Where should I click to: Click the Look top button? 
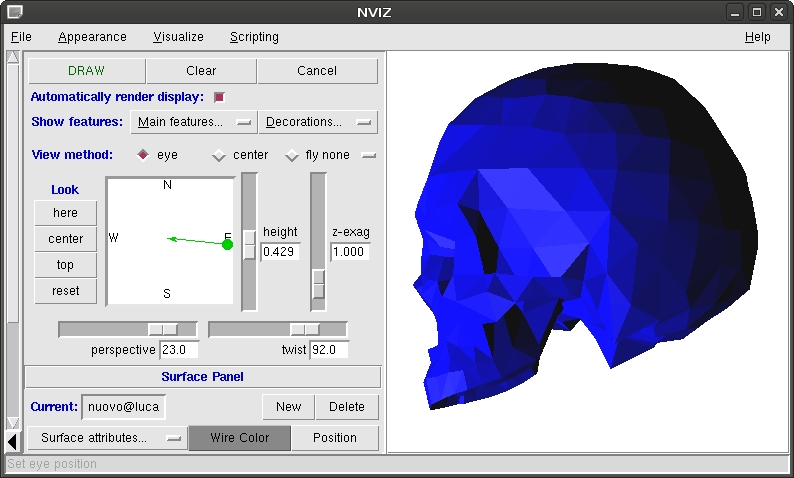point(65,265)
